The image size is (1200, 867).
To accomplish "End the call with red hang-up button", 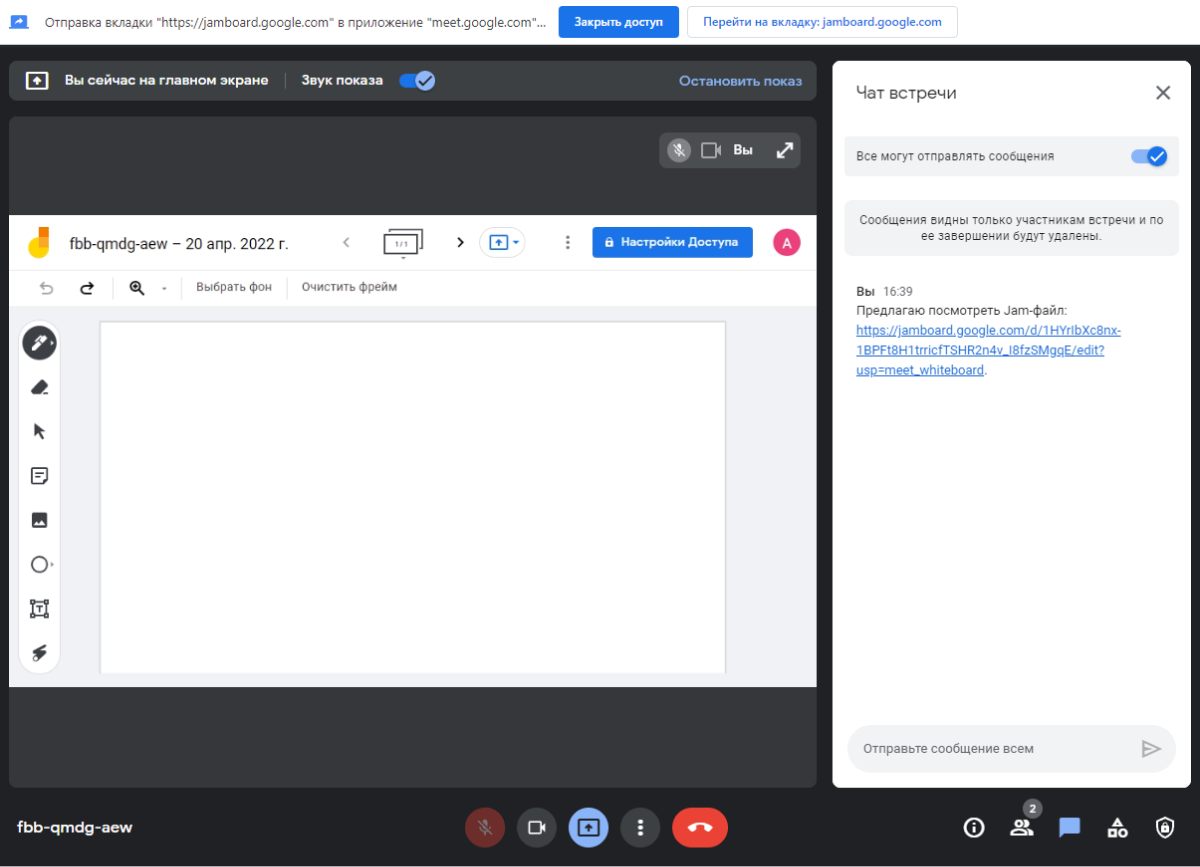I will point(700,827).
